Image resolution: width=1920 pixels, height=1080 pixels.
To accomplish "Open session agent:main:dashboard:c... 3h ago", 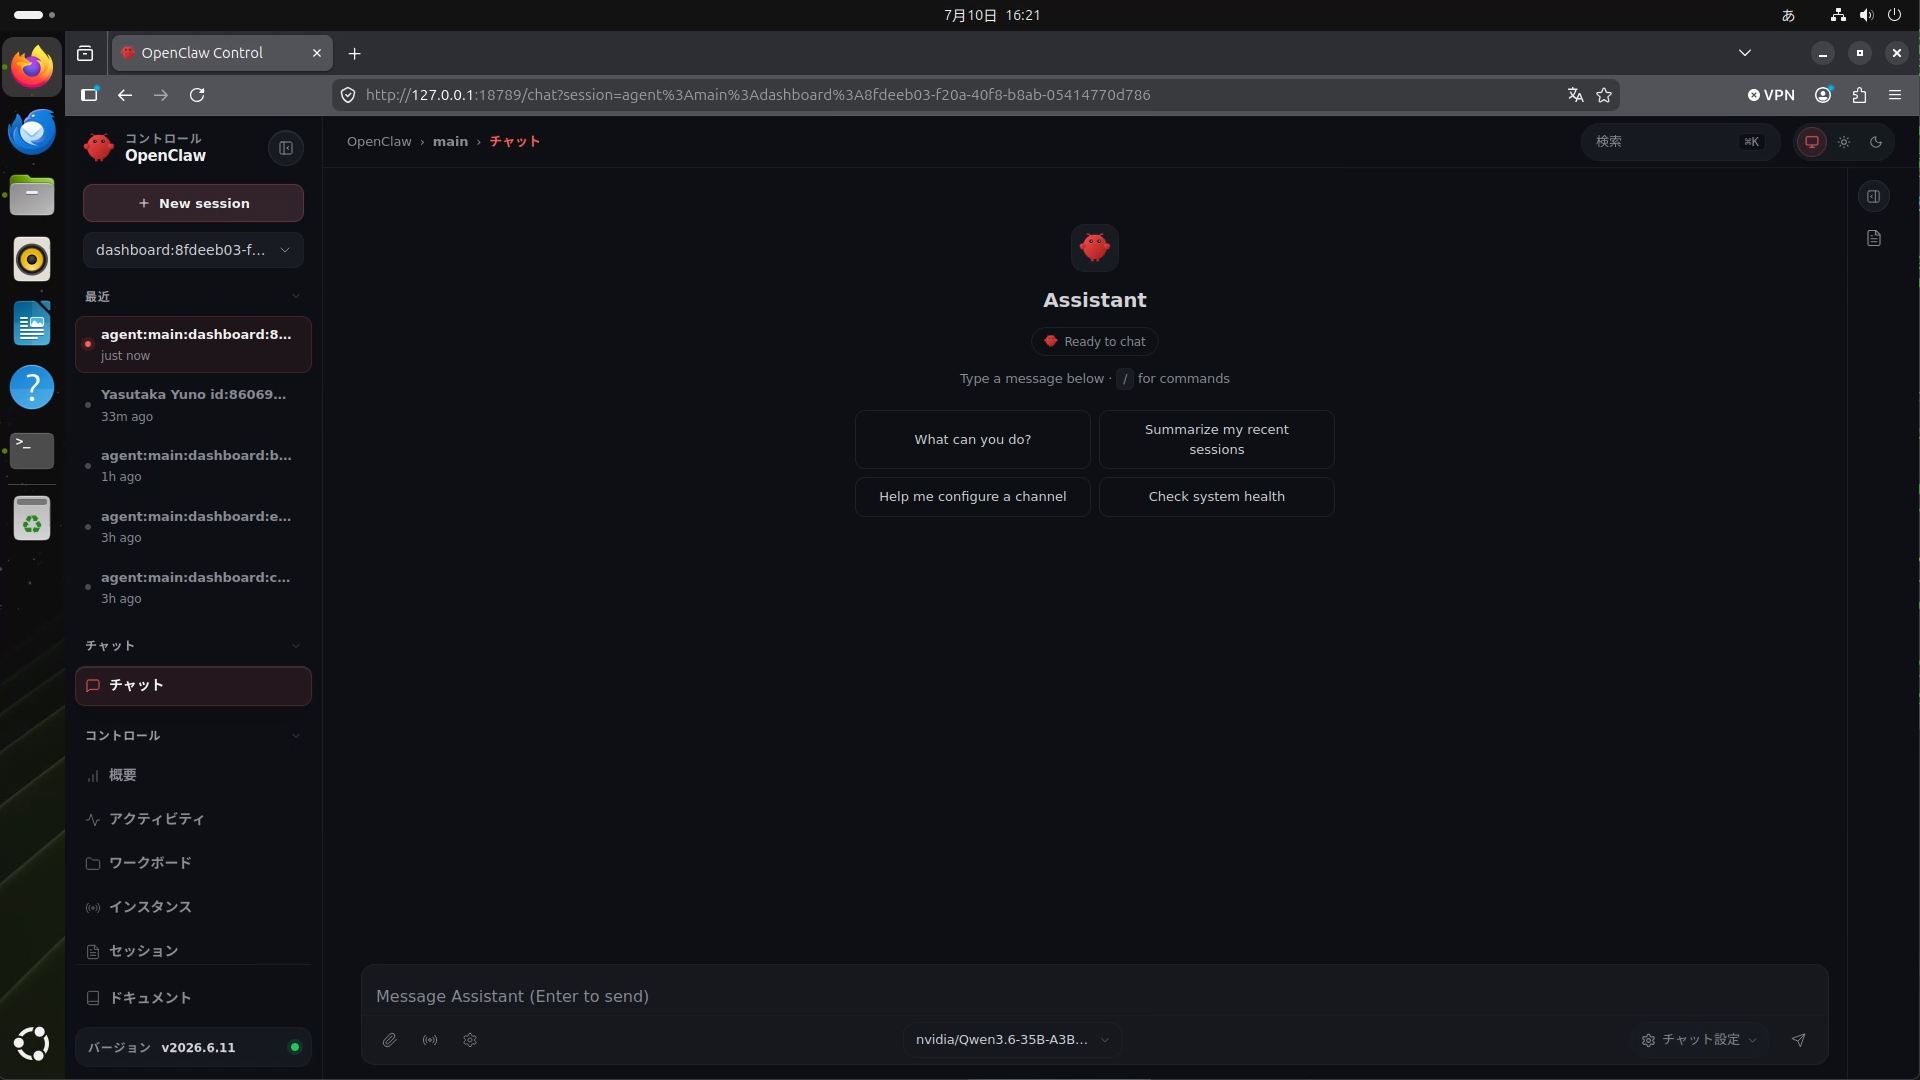I will [193, 588].
